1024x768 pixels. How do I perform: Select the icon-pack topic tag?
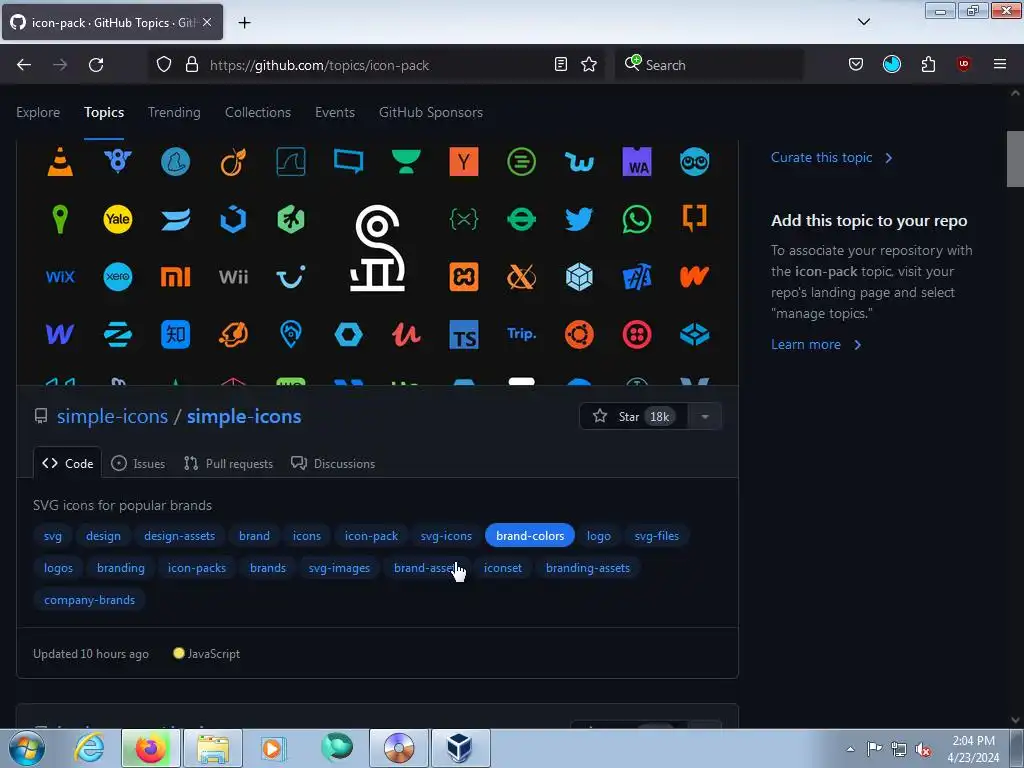371,536
